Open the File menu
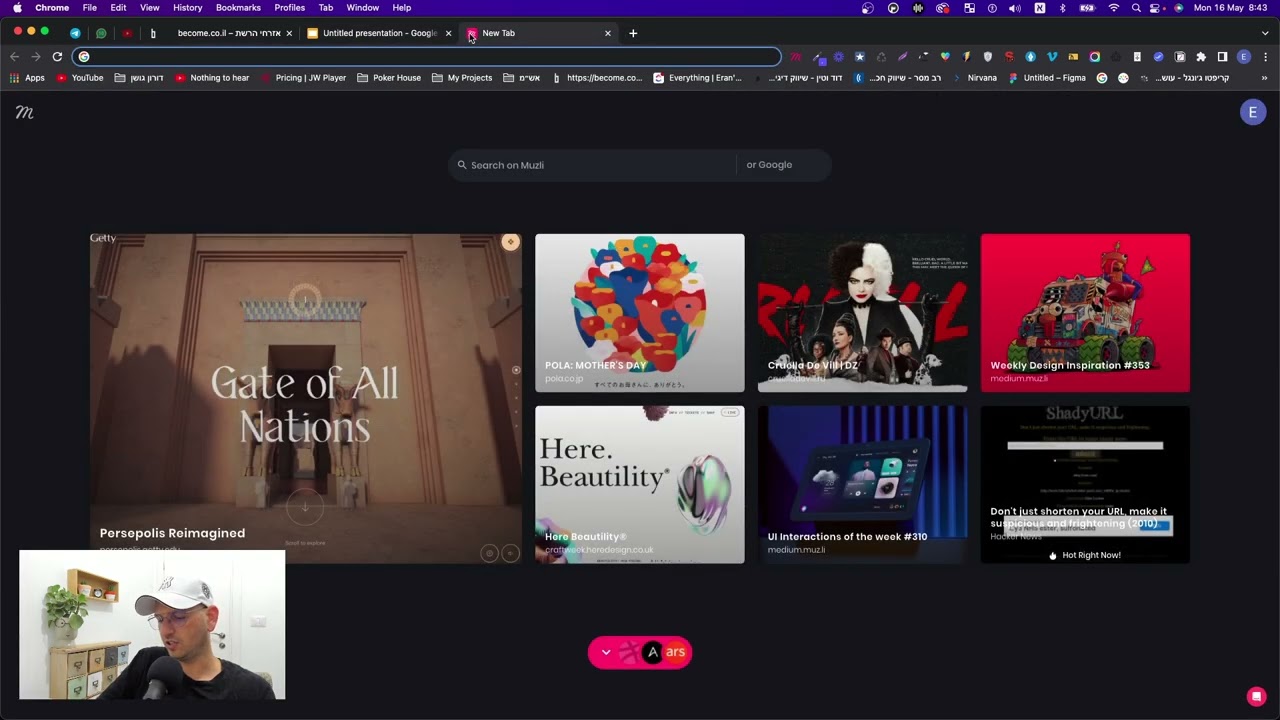 pyautogui.click(x=90, y=8)
